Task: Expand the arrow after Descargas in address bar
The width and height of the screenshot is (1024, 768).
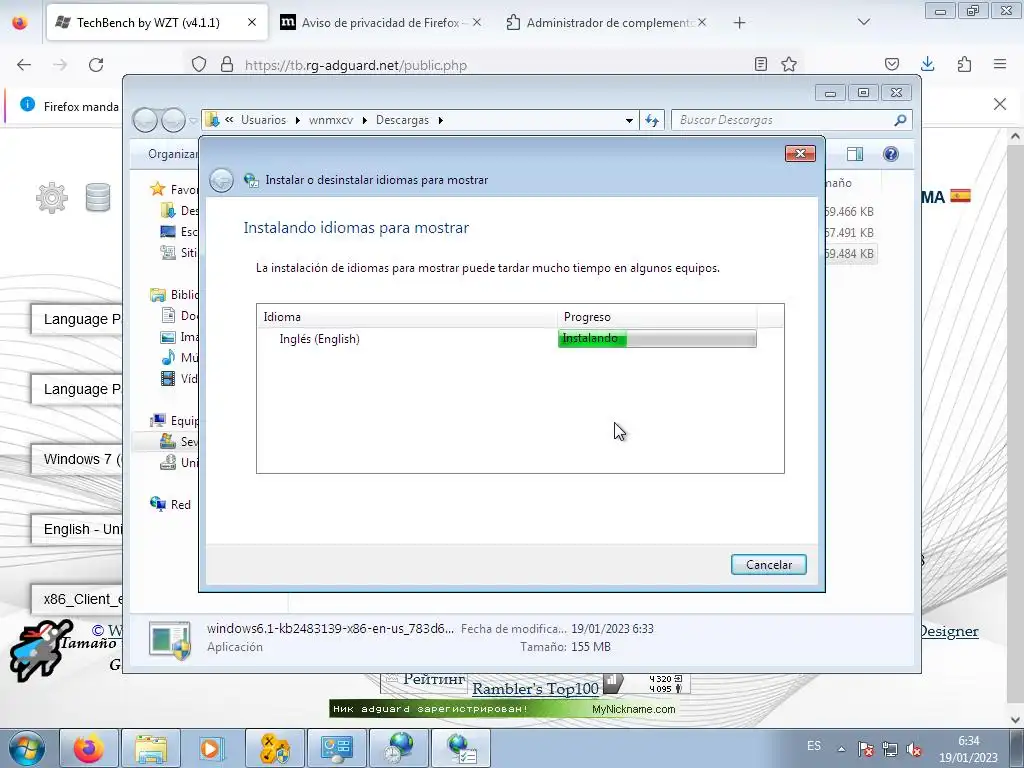Action: (x=441, y=120)
